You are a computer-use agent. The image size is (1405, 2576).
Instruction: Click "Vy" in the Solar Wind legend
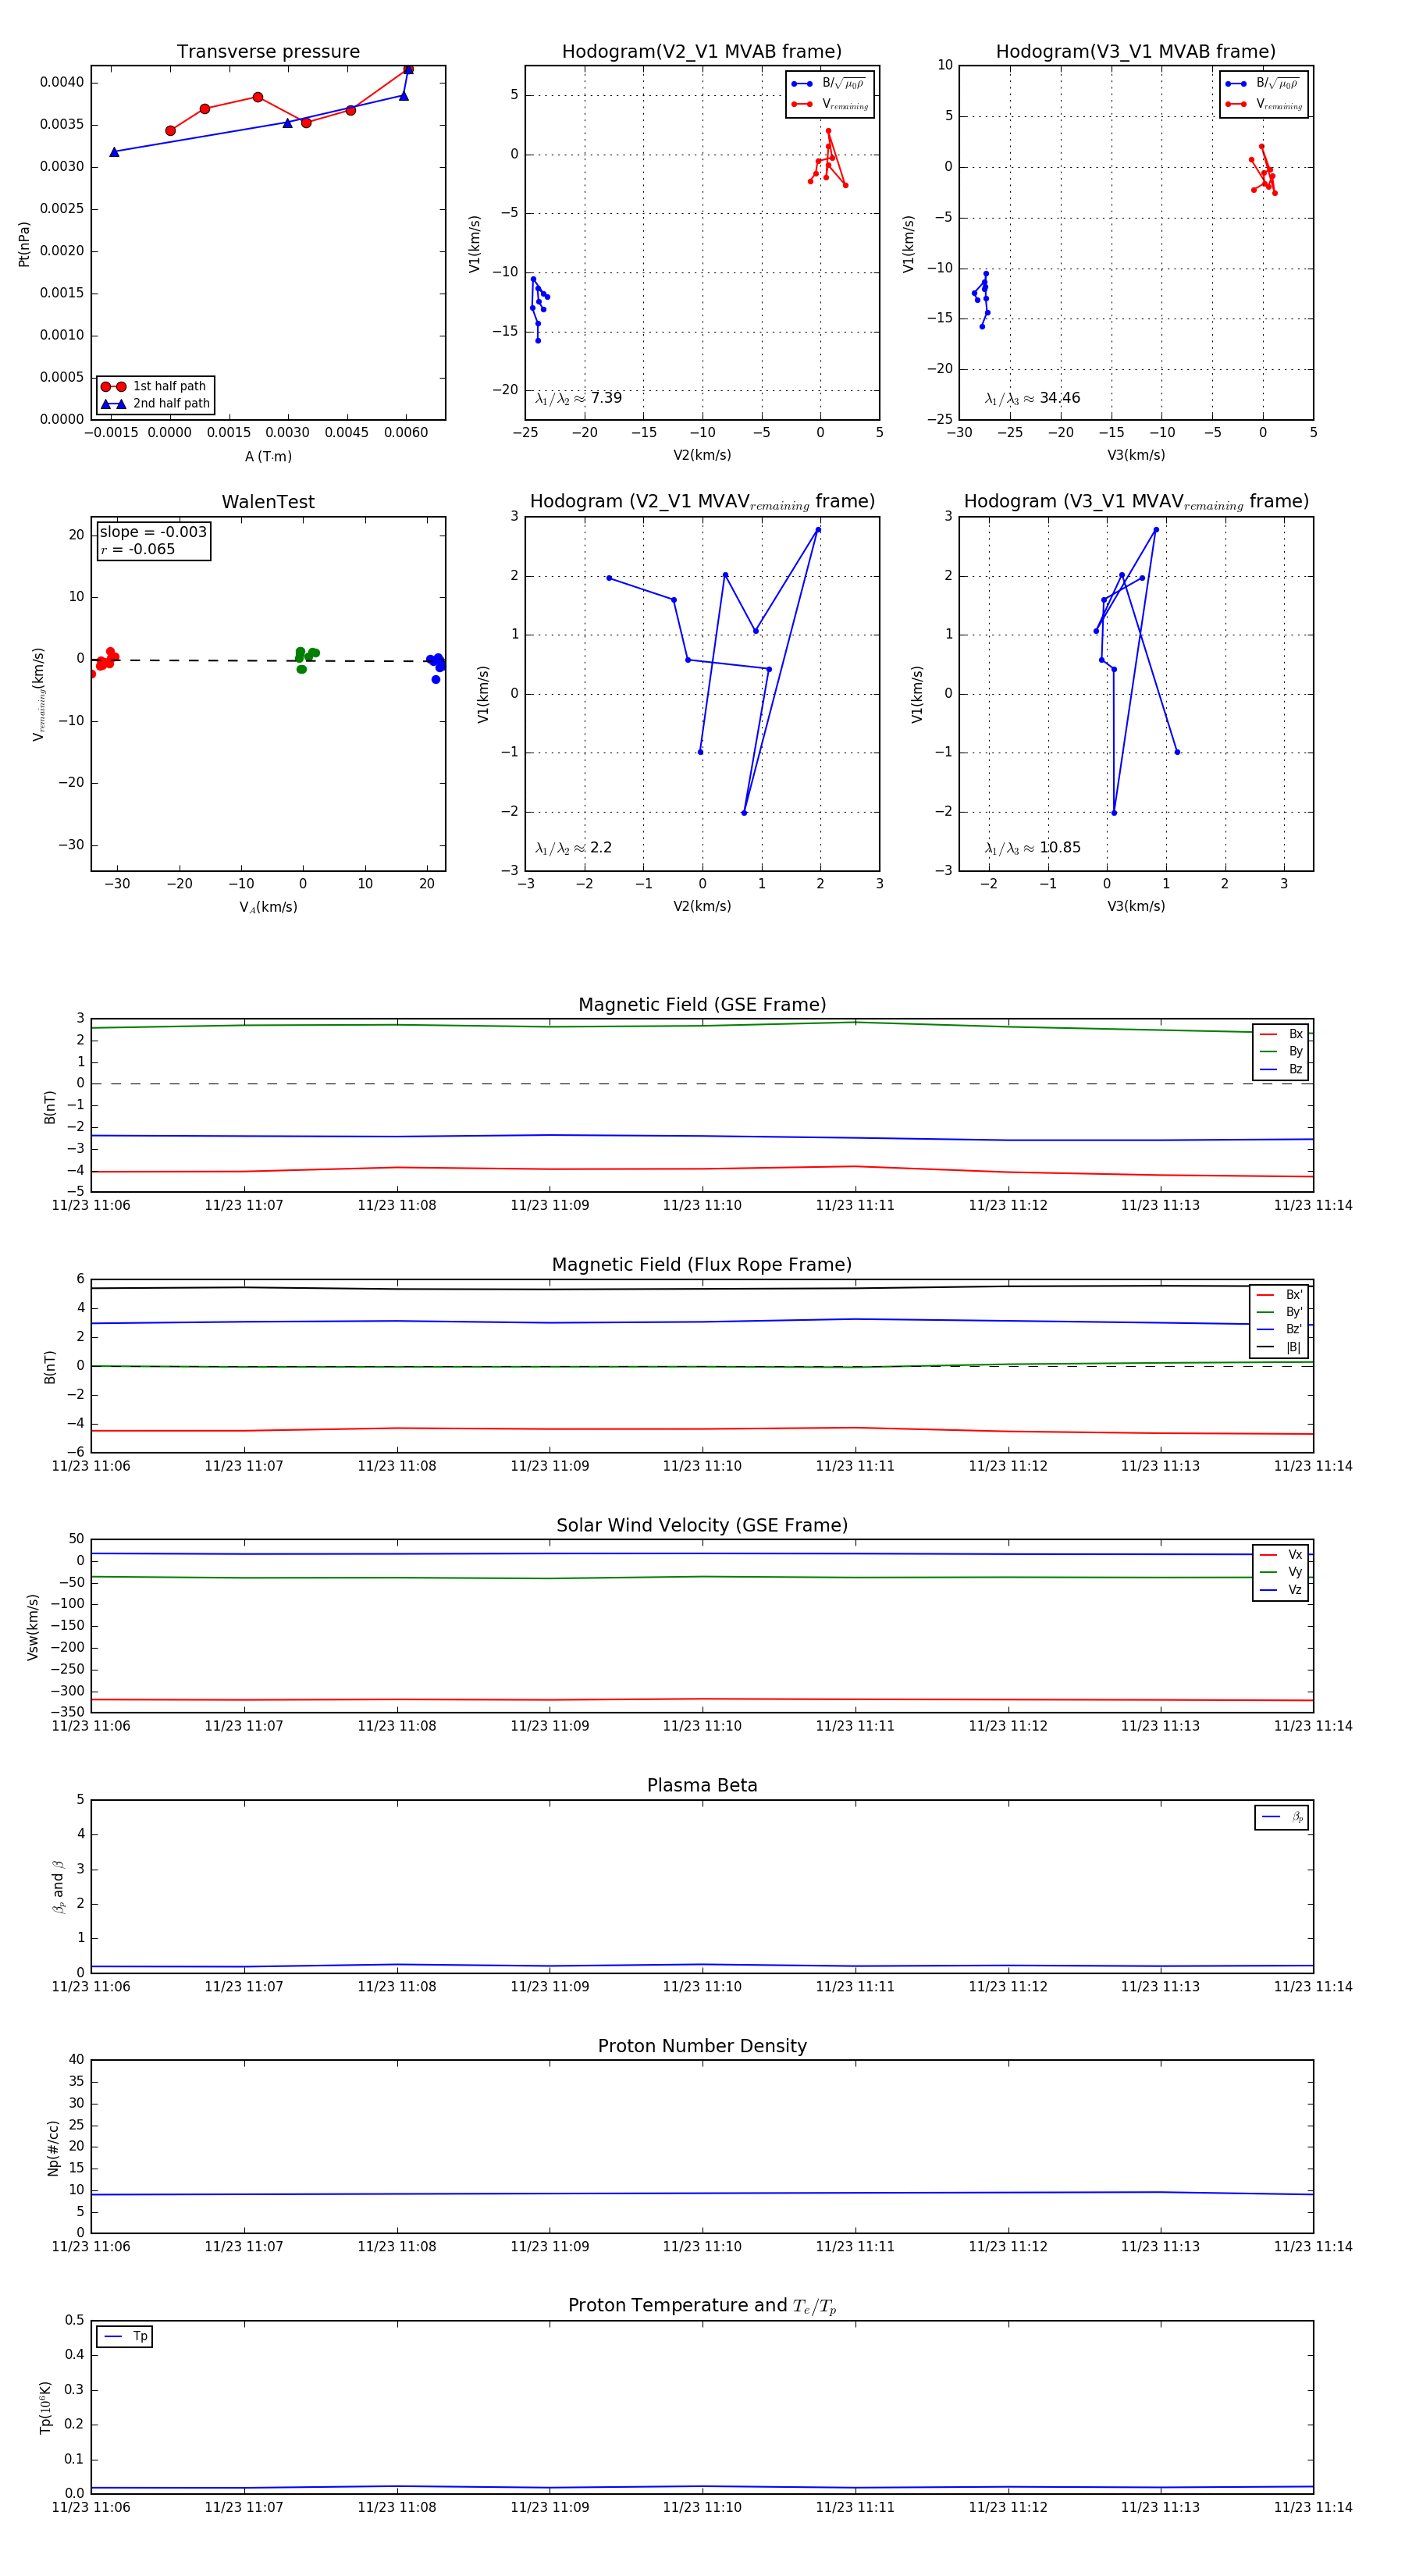tap(1295, 1573)
